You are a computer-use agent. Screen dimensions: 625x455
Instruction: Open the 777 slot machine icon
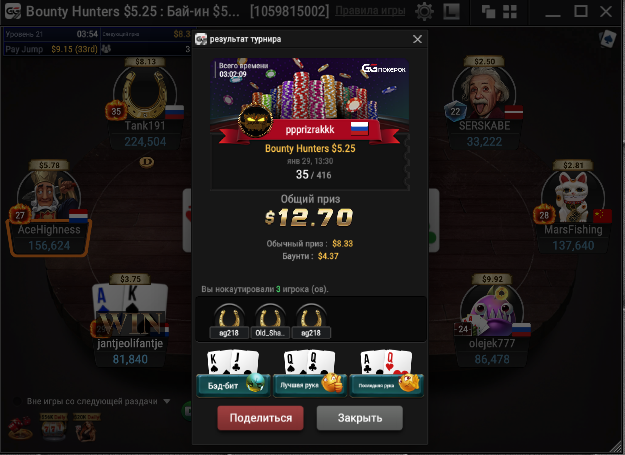tap(54, 428)
